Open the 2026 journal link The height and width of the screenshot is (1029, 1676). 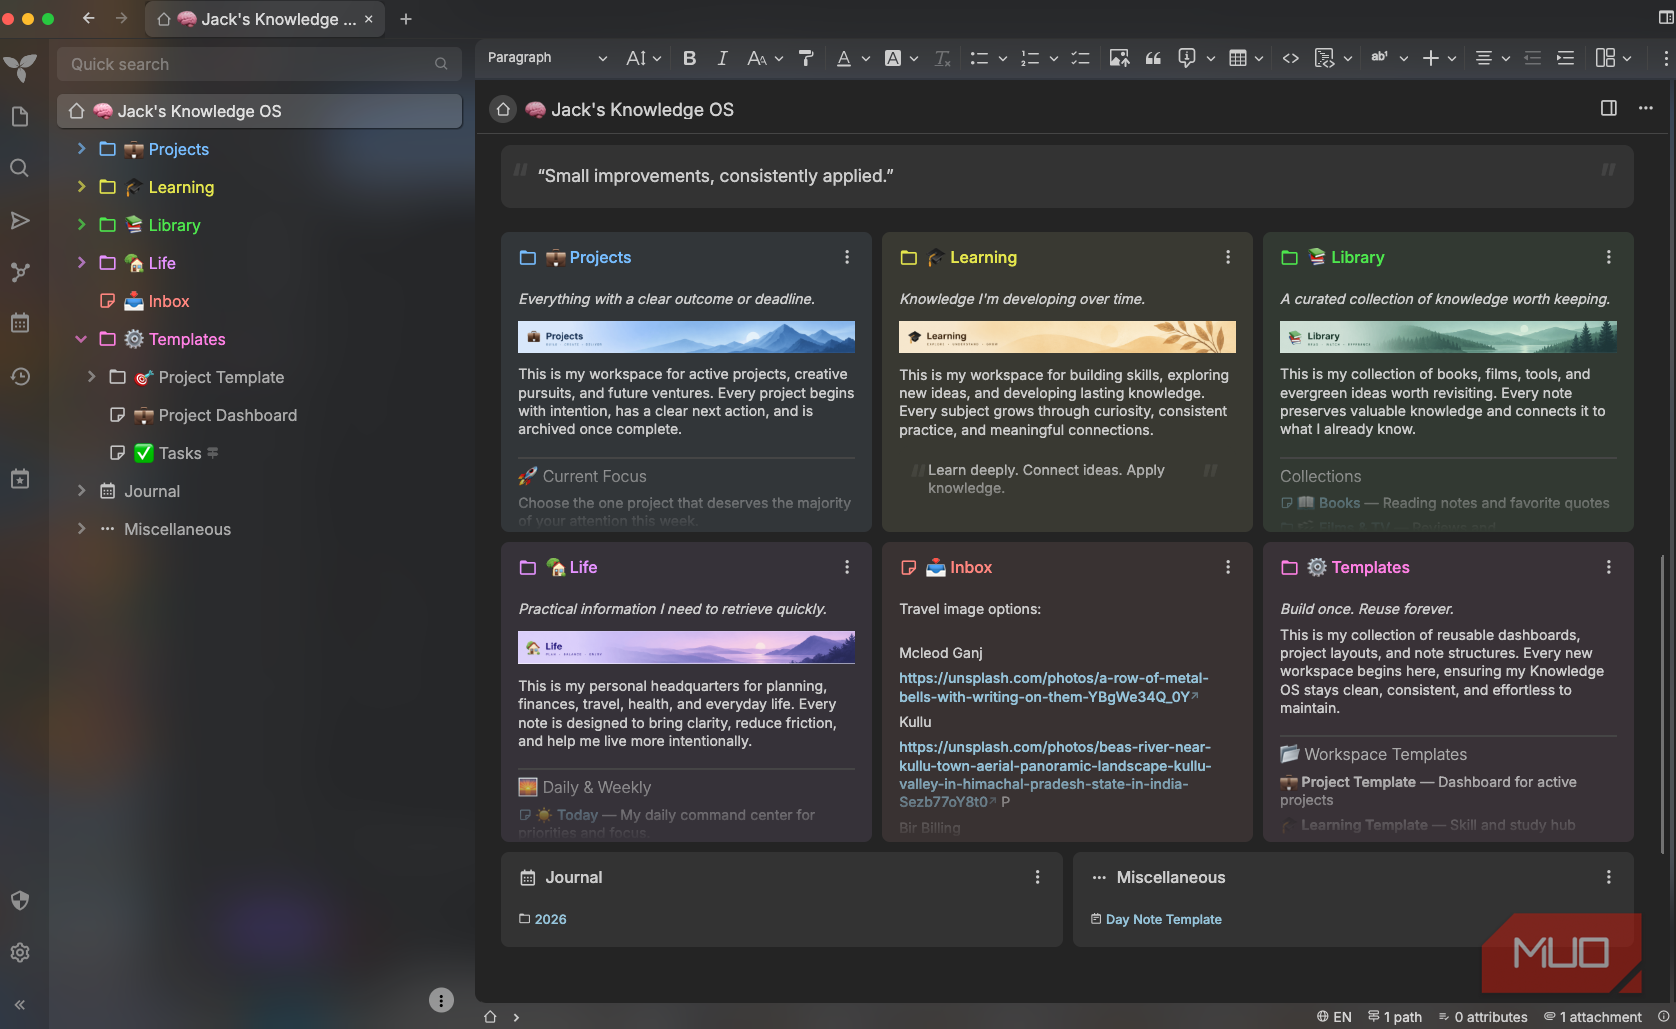[x=550, y=919]
